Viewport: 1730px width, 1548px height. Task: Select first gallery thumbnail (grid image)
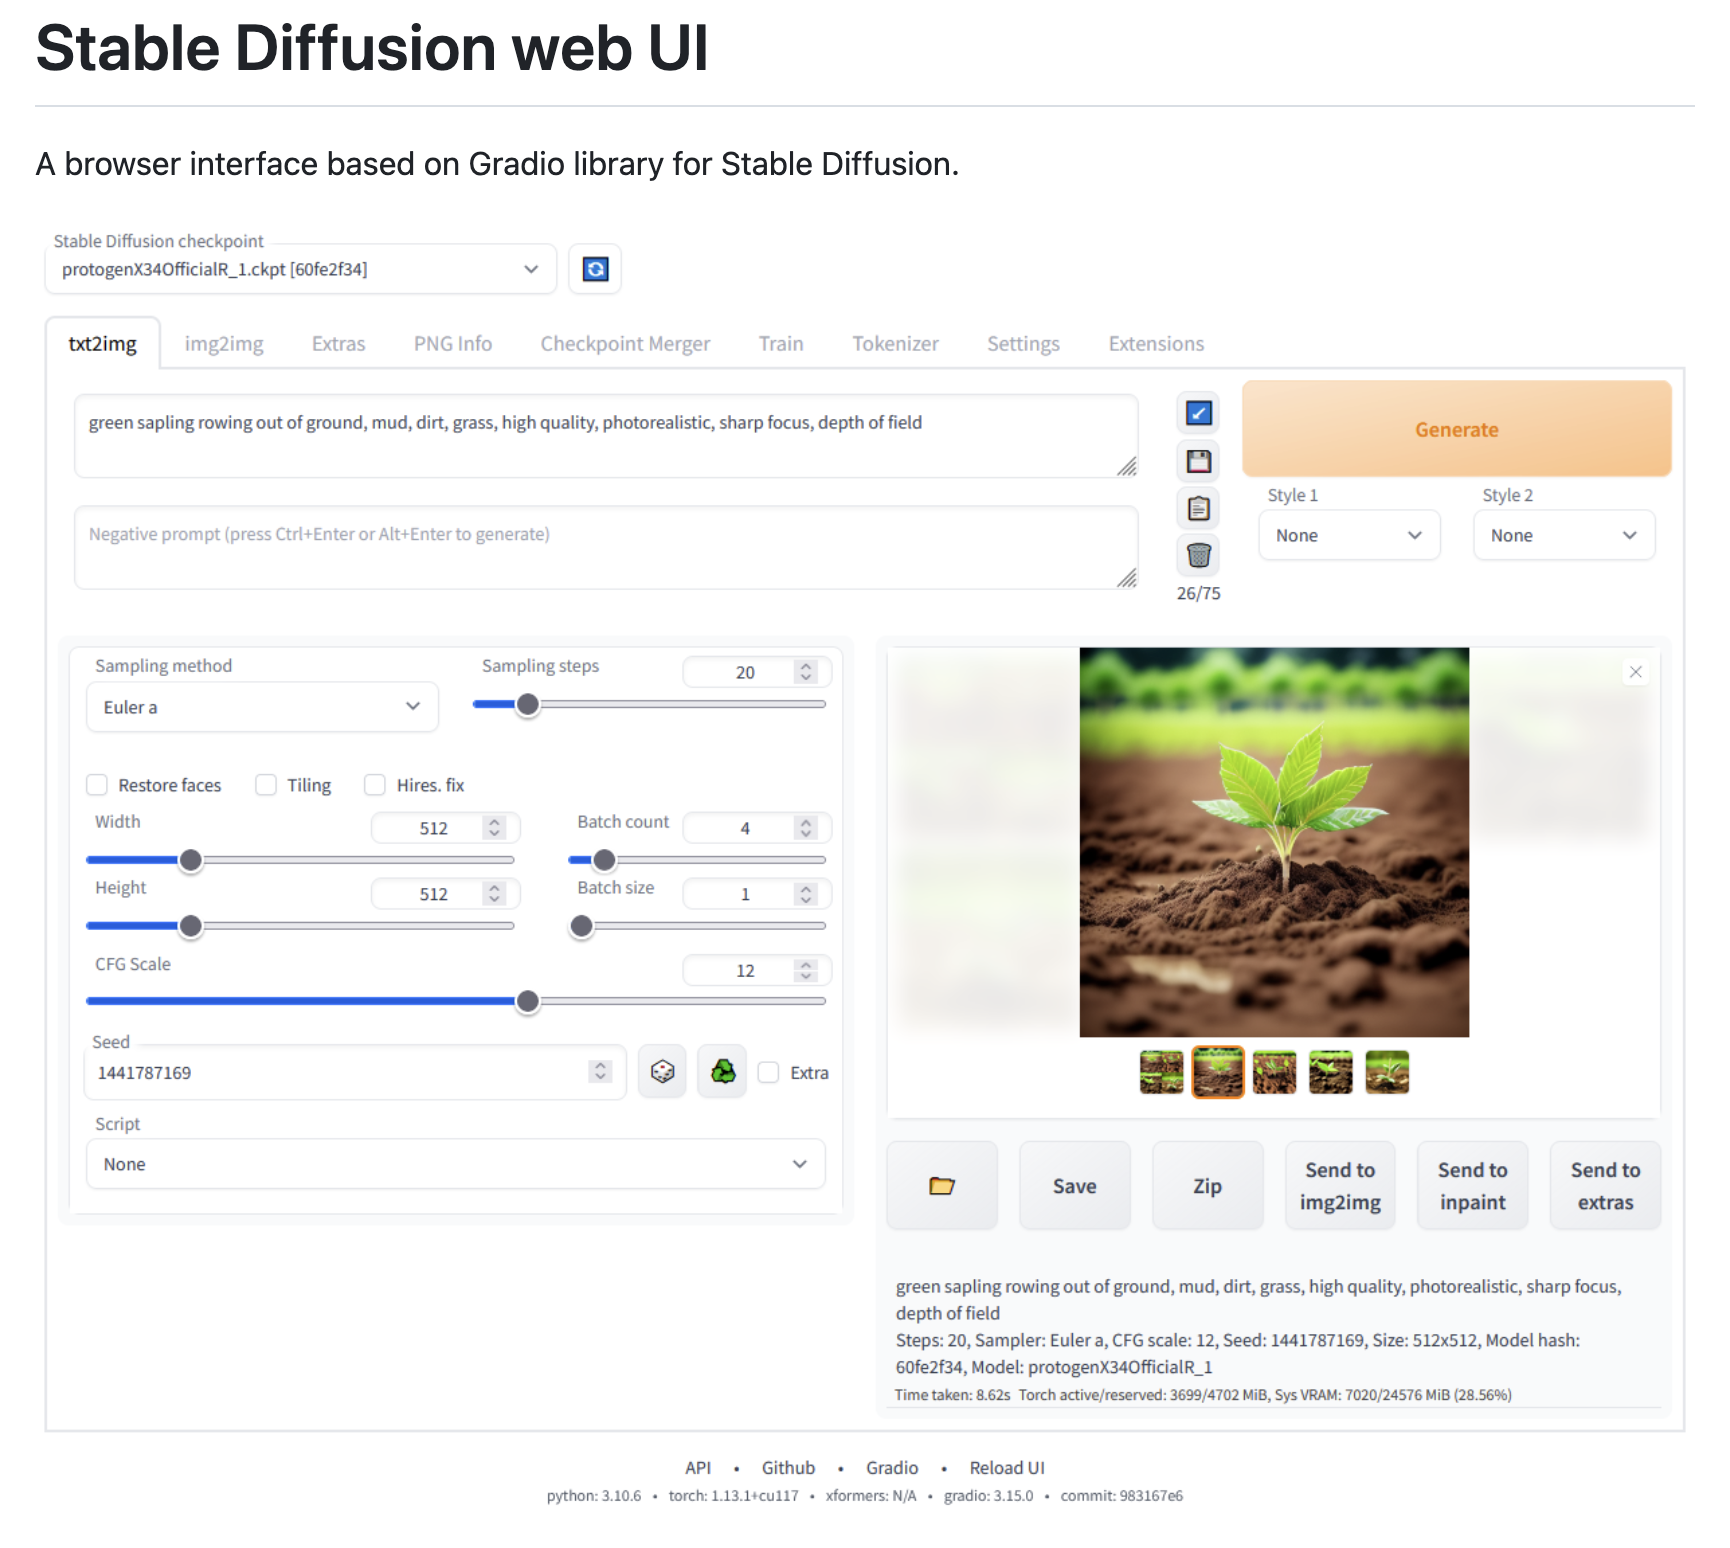1161,1072
